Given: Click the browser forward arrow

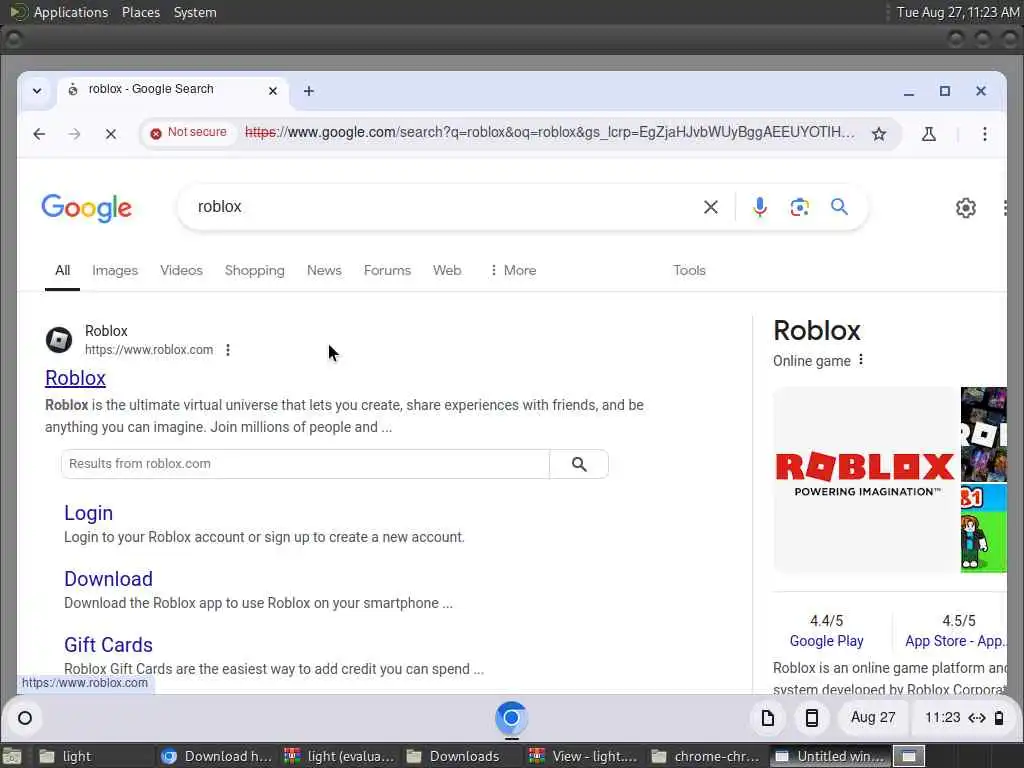Looking at the screenshot, I should (74, 134).
